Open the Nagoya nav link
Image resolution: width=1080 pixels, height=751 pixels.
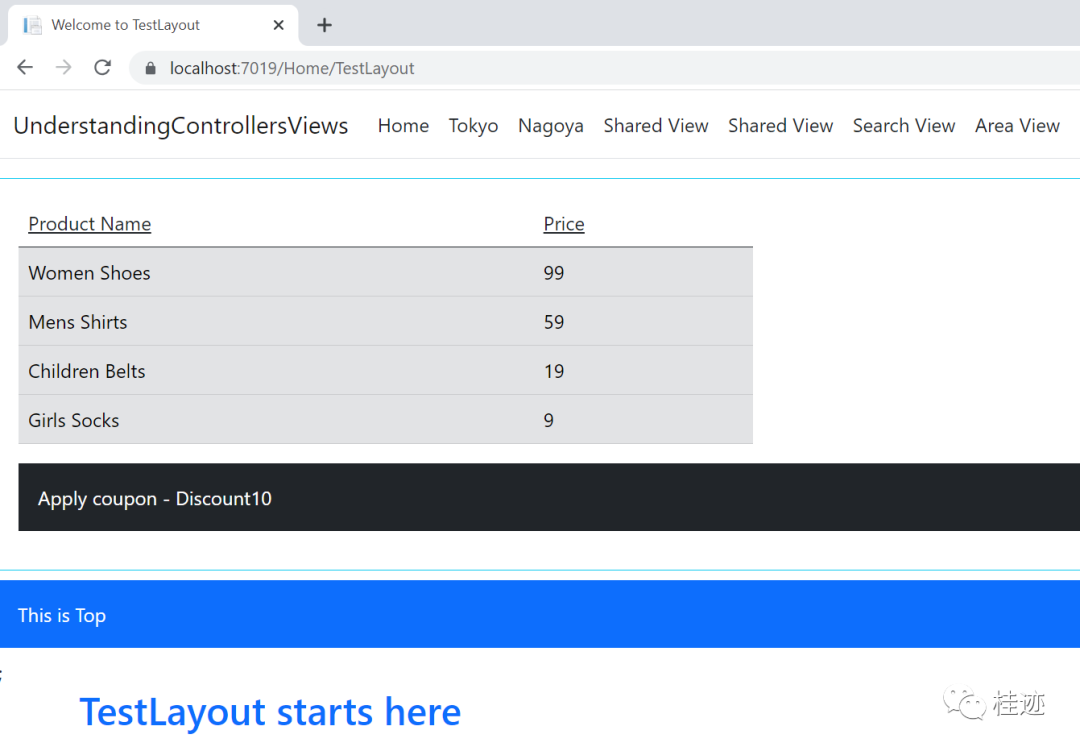(x=550, y=125)
